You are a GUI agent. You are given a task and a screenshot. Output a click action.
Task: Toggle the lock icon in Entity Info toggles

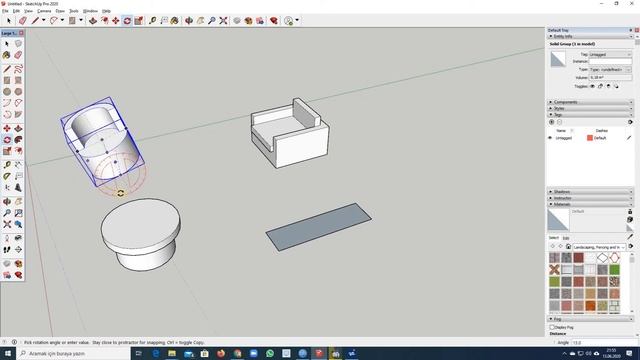coord(600,86)
